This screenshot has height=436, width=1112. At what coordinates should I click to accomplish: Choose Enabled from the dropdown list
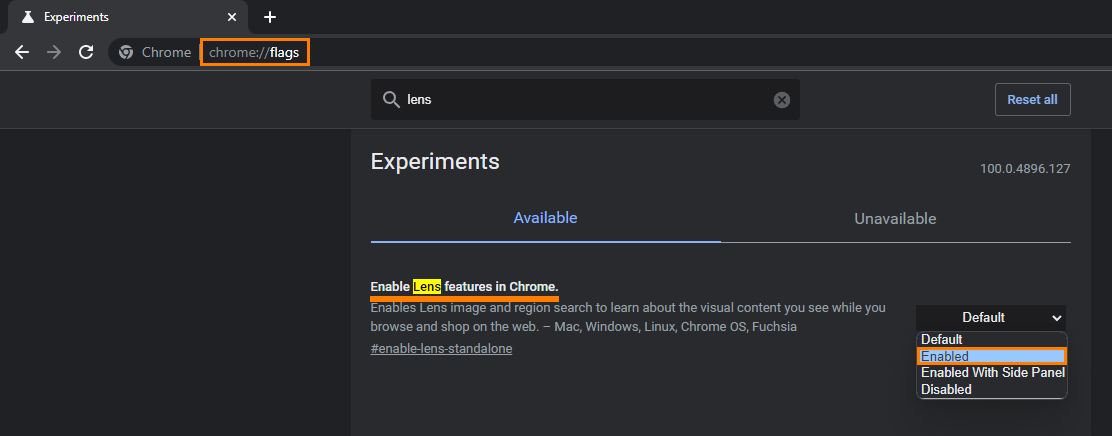991,357
